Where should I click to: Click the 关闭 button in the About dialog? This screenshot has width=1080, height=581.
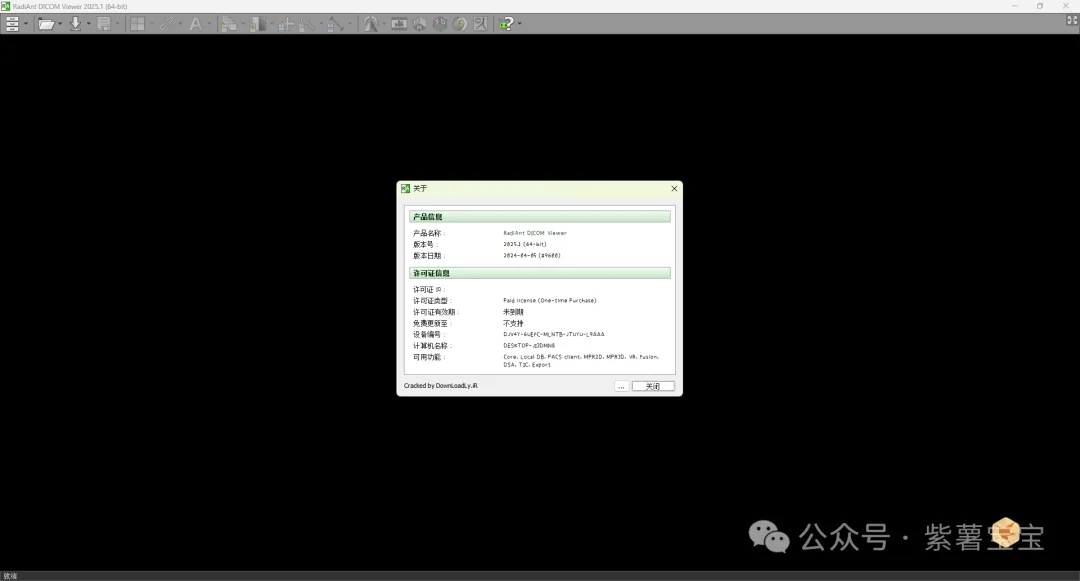tap(653, 386)
